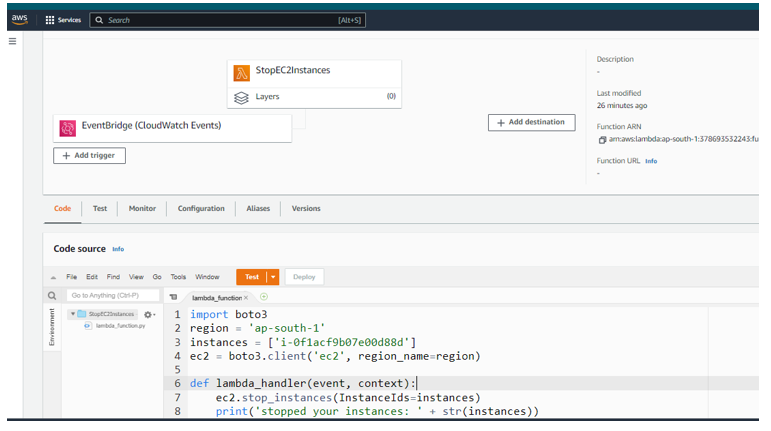The height and width of the screenshot is (431, 771).
Task: Click line number 5 in the gutter
Action: point(178,370)
